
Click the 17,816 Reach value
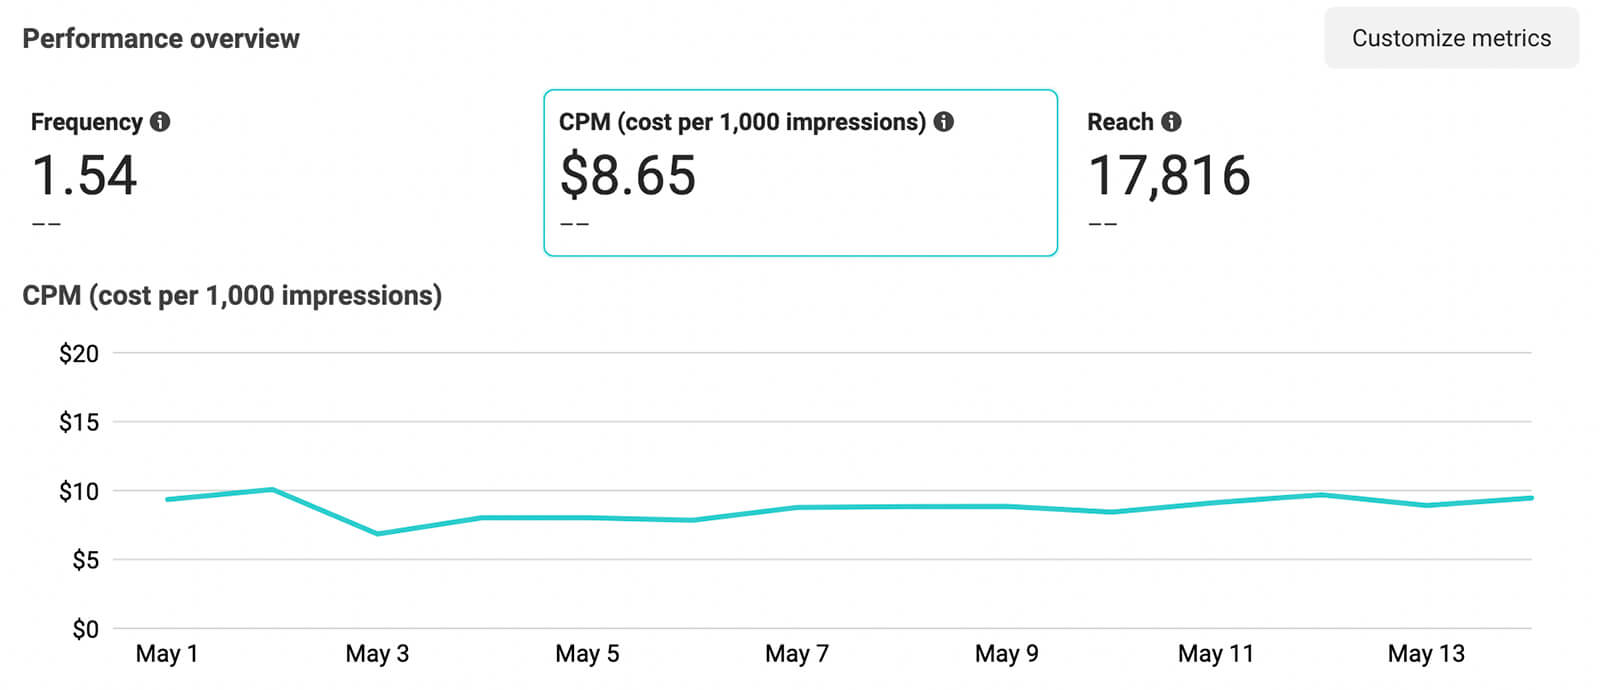click(1169, 174)
